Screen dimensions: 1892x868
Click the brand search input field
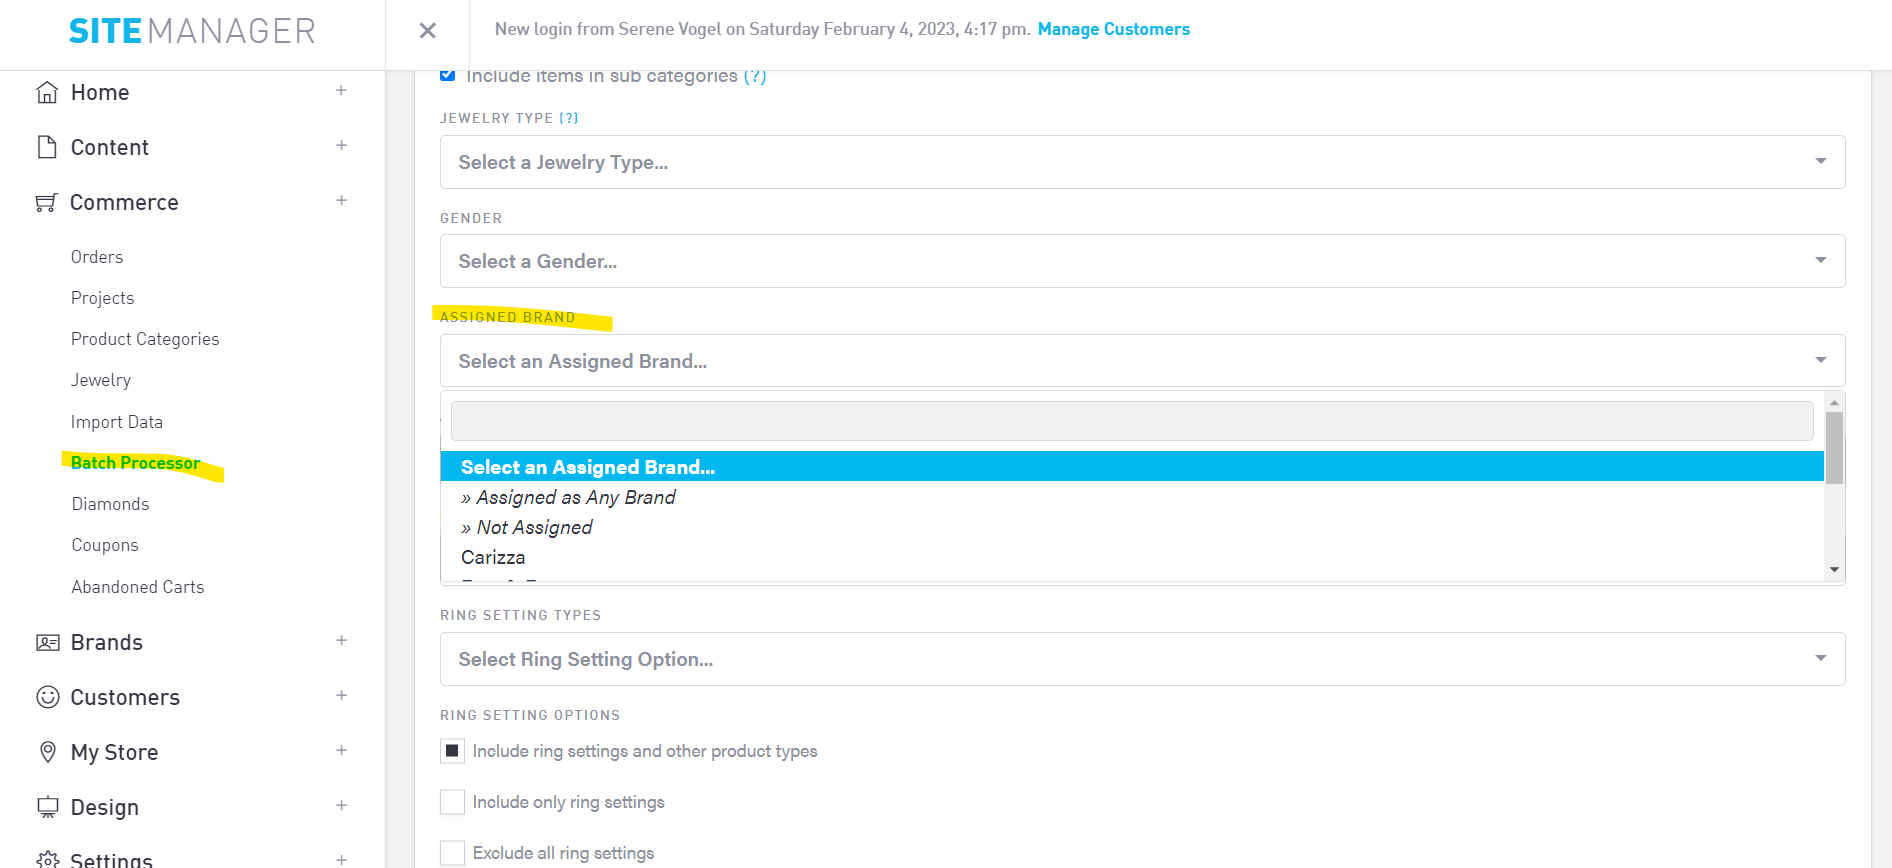(1131, 421)
